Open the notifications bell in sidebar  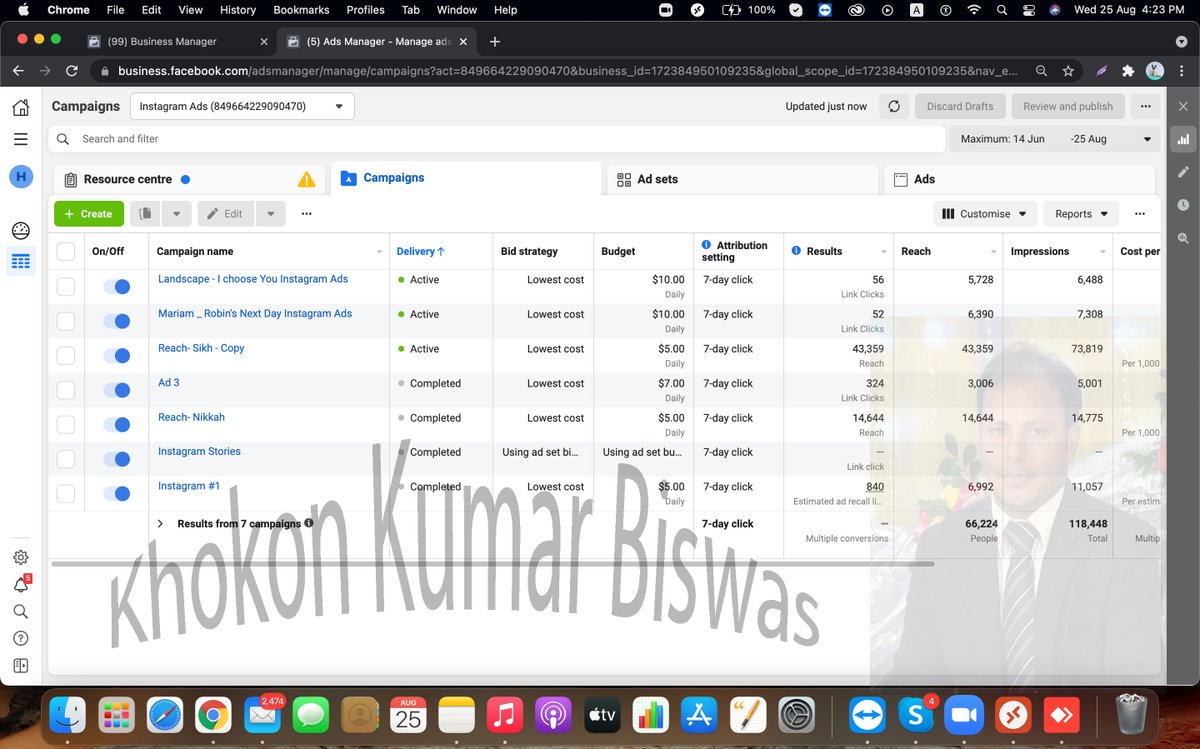20,585
